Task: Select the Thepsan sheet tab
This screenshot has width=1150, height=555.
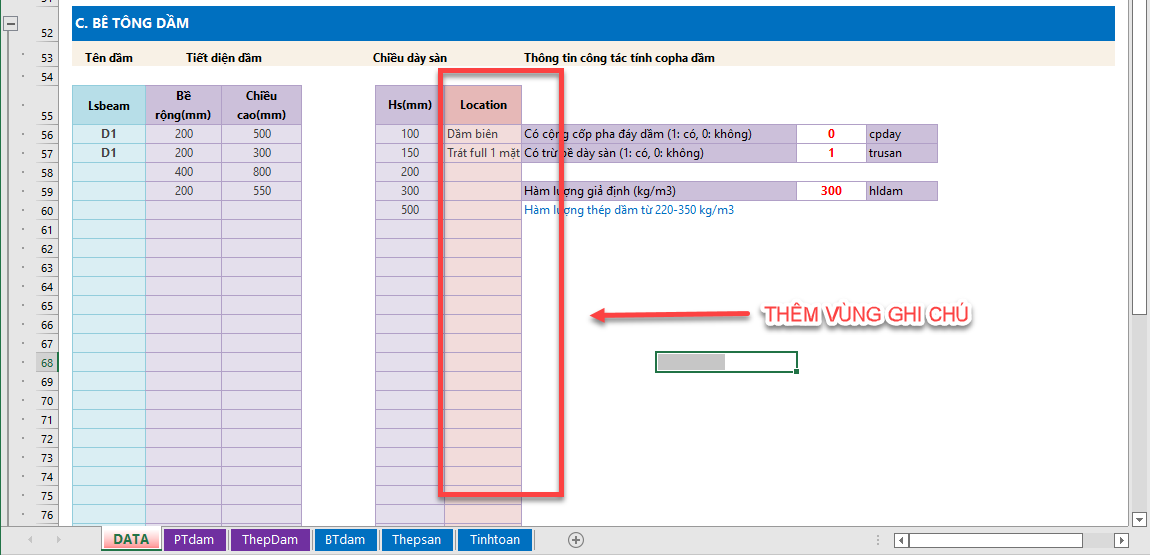Action: tap(416, 540)
